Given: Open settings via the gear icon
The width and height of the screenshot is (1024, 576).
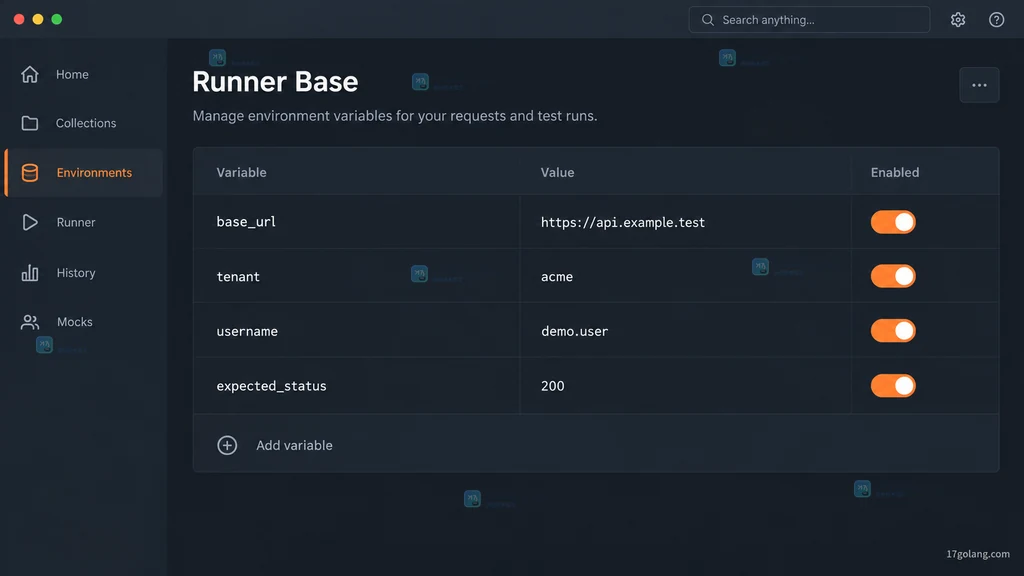Looking at the screenshot, I should 957,20.
